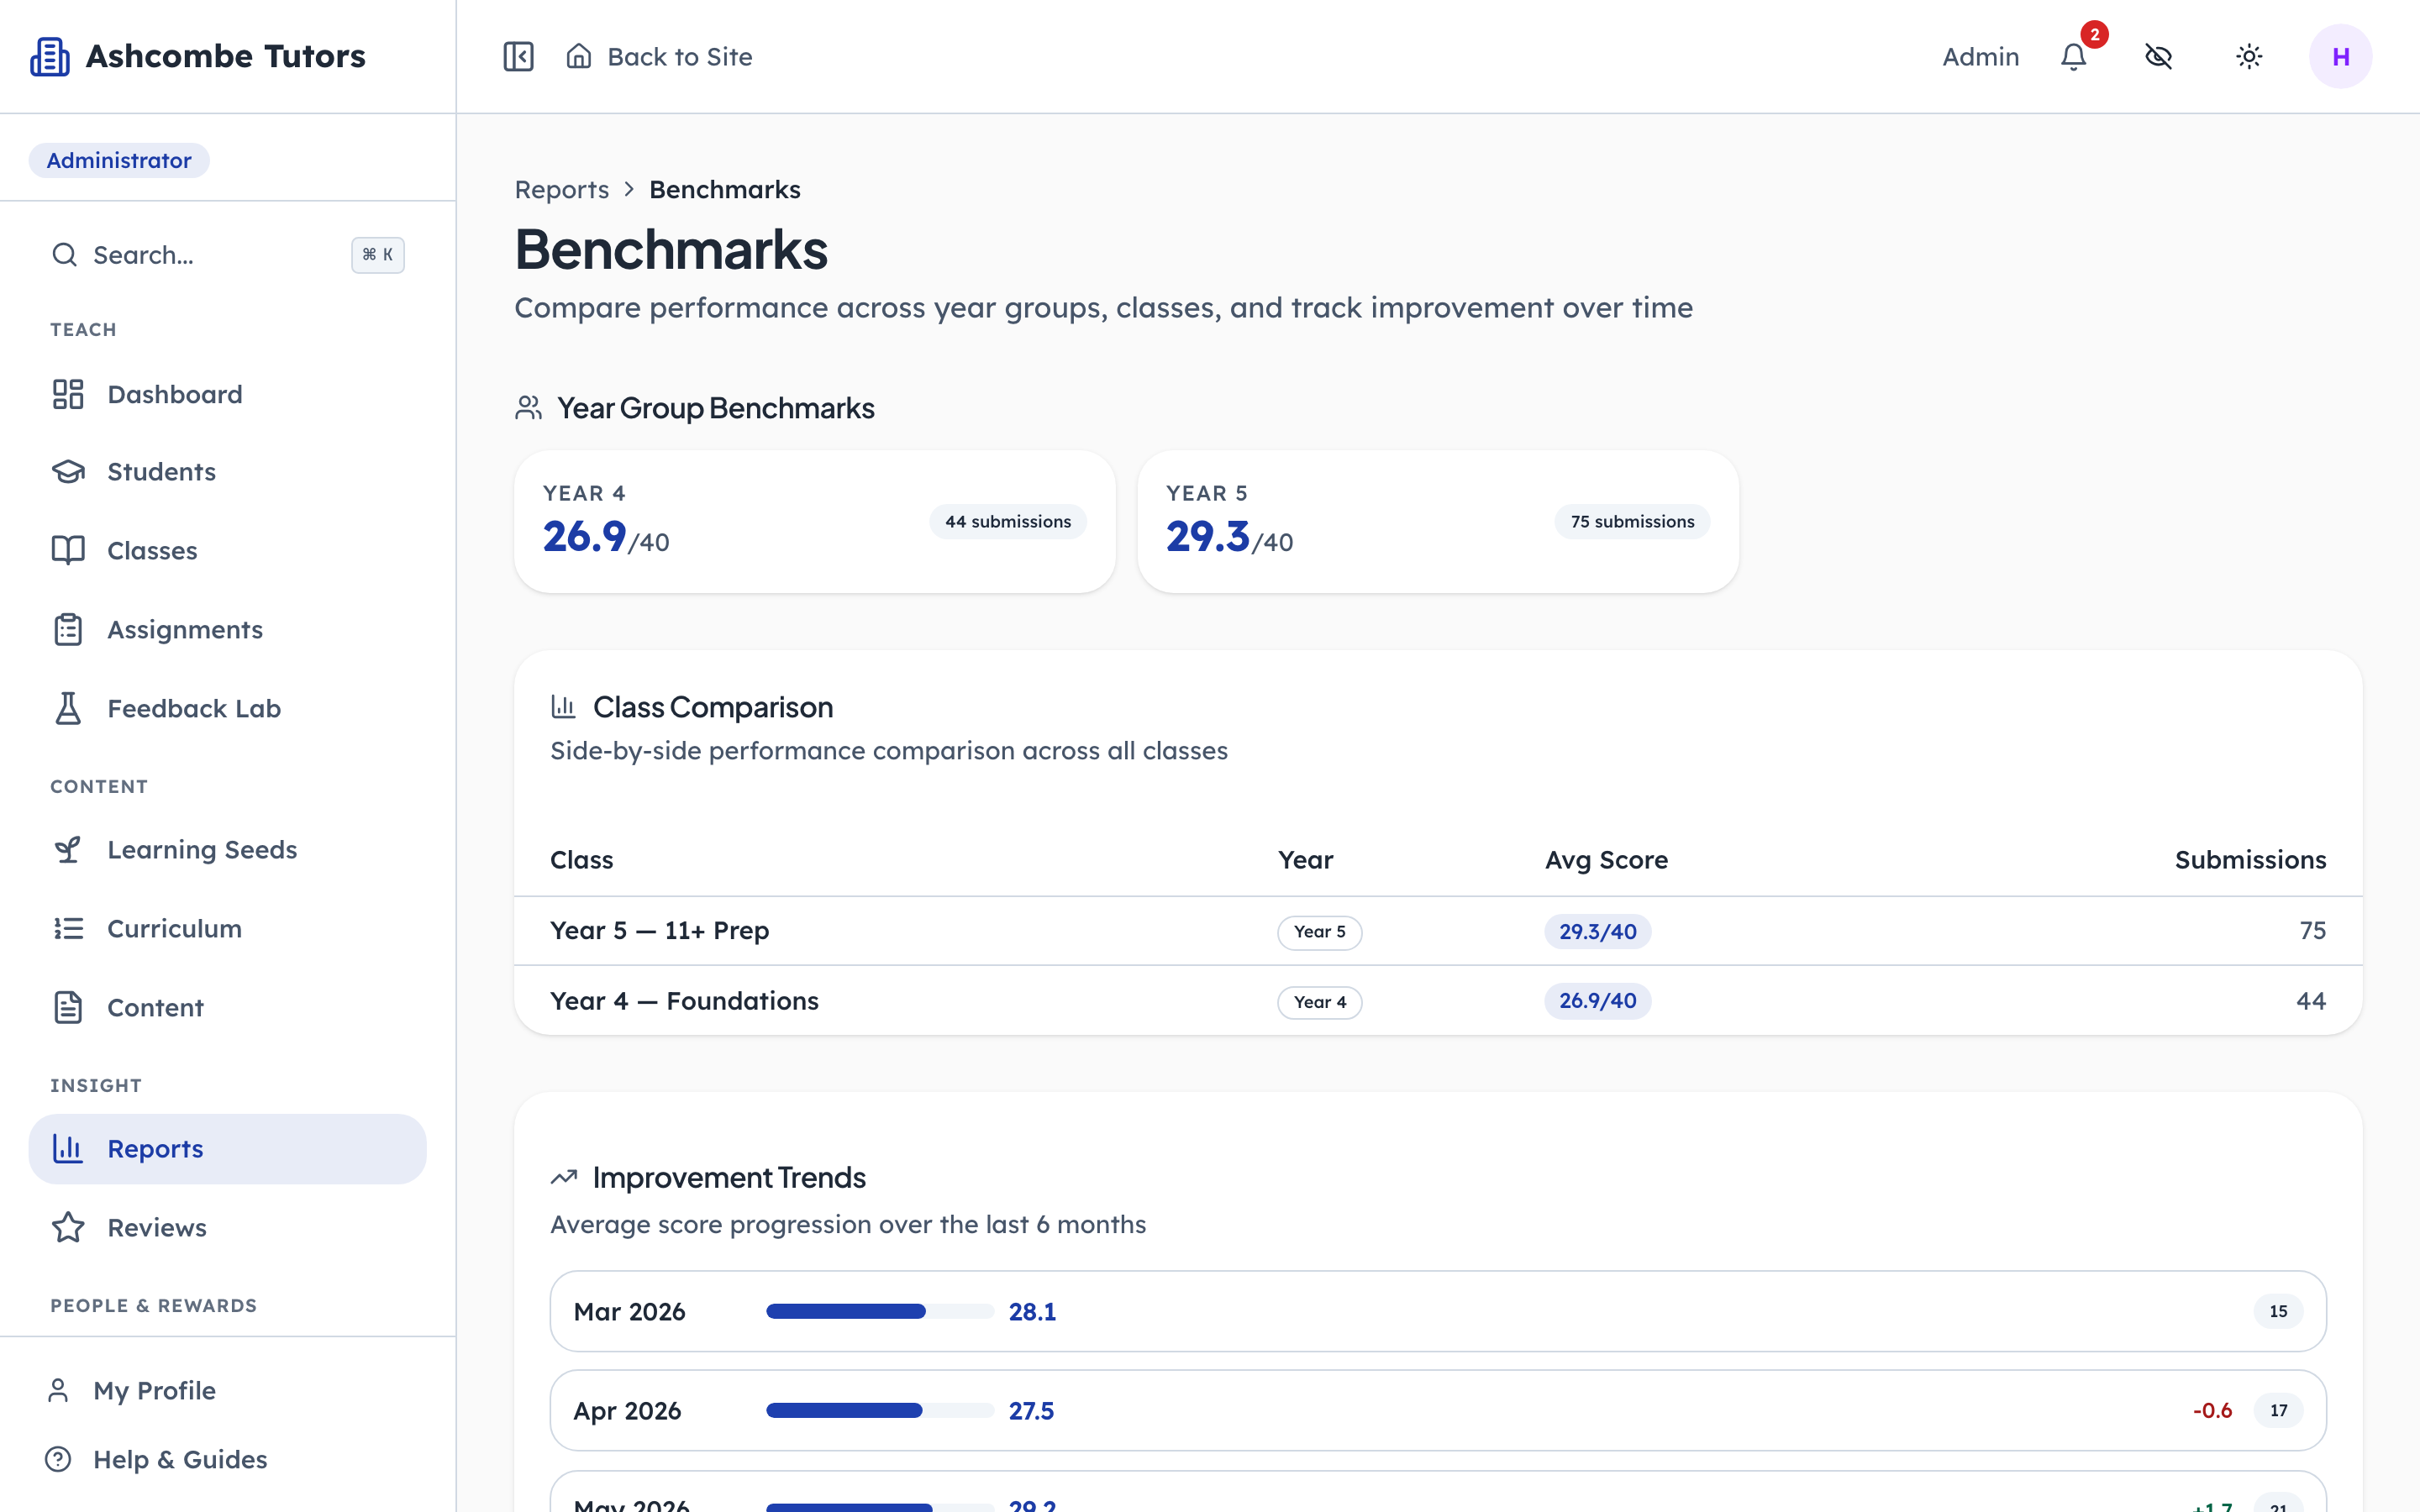Focus the sidebar Search field
Image resolution: width=2420 pixels, height=1512 pixels.
[x=227, y=255]
